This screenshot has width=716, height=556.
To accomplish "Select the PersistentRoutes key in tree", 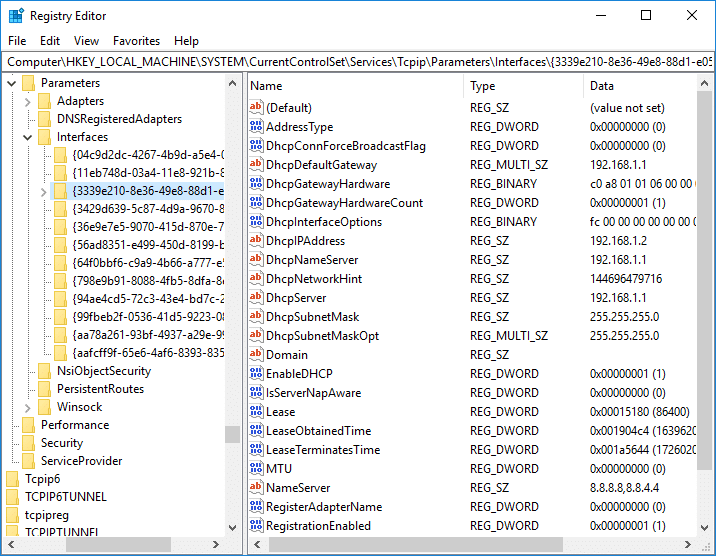I will coord(100,389).
